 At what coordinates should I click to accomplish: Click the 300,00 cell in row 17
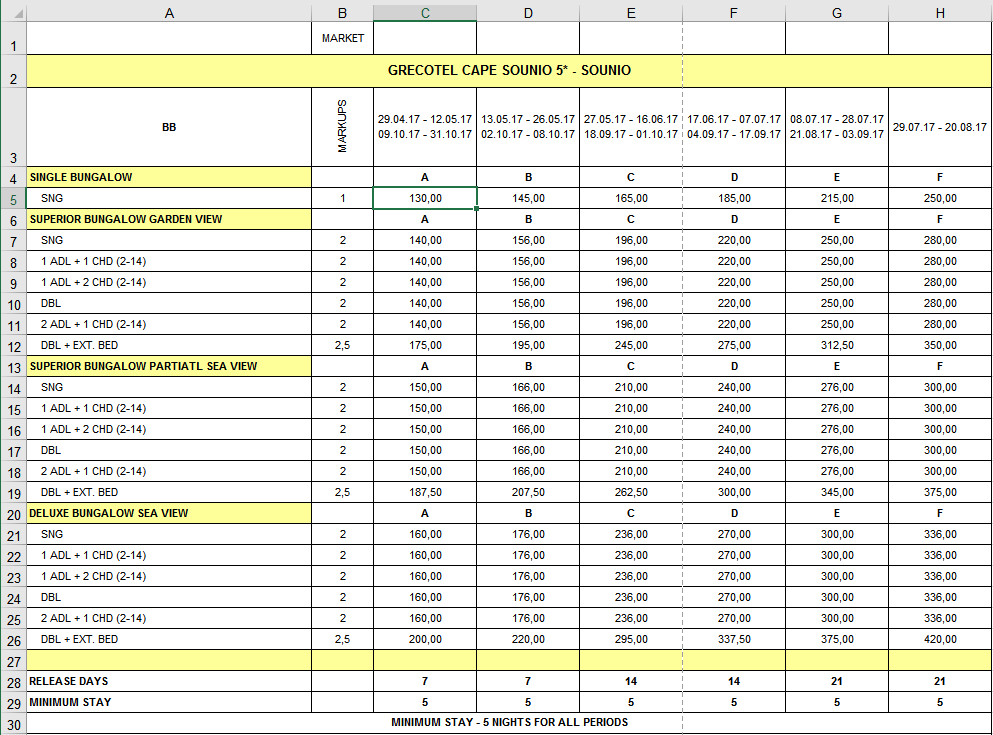tap(940, 450)
